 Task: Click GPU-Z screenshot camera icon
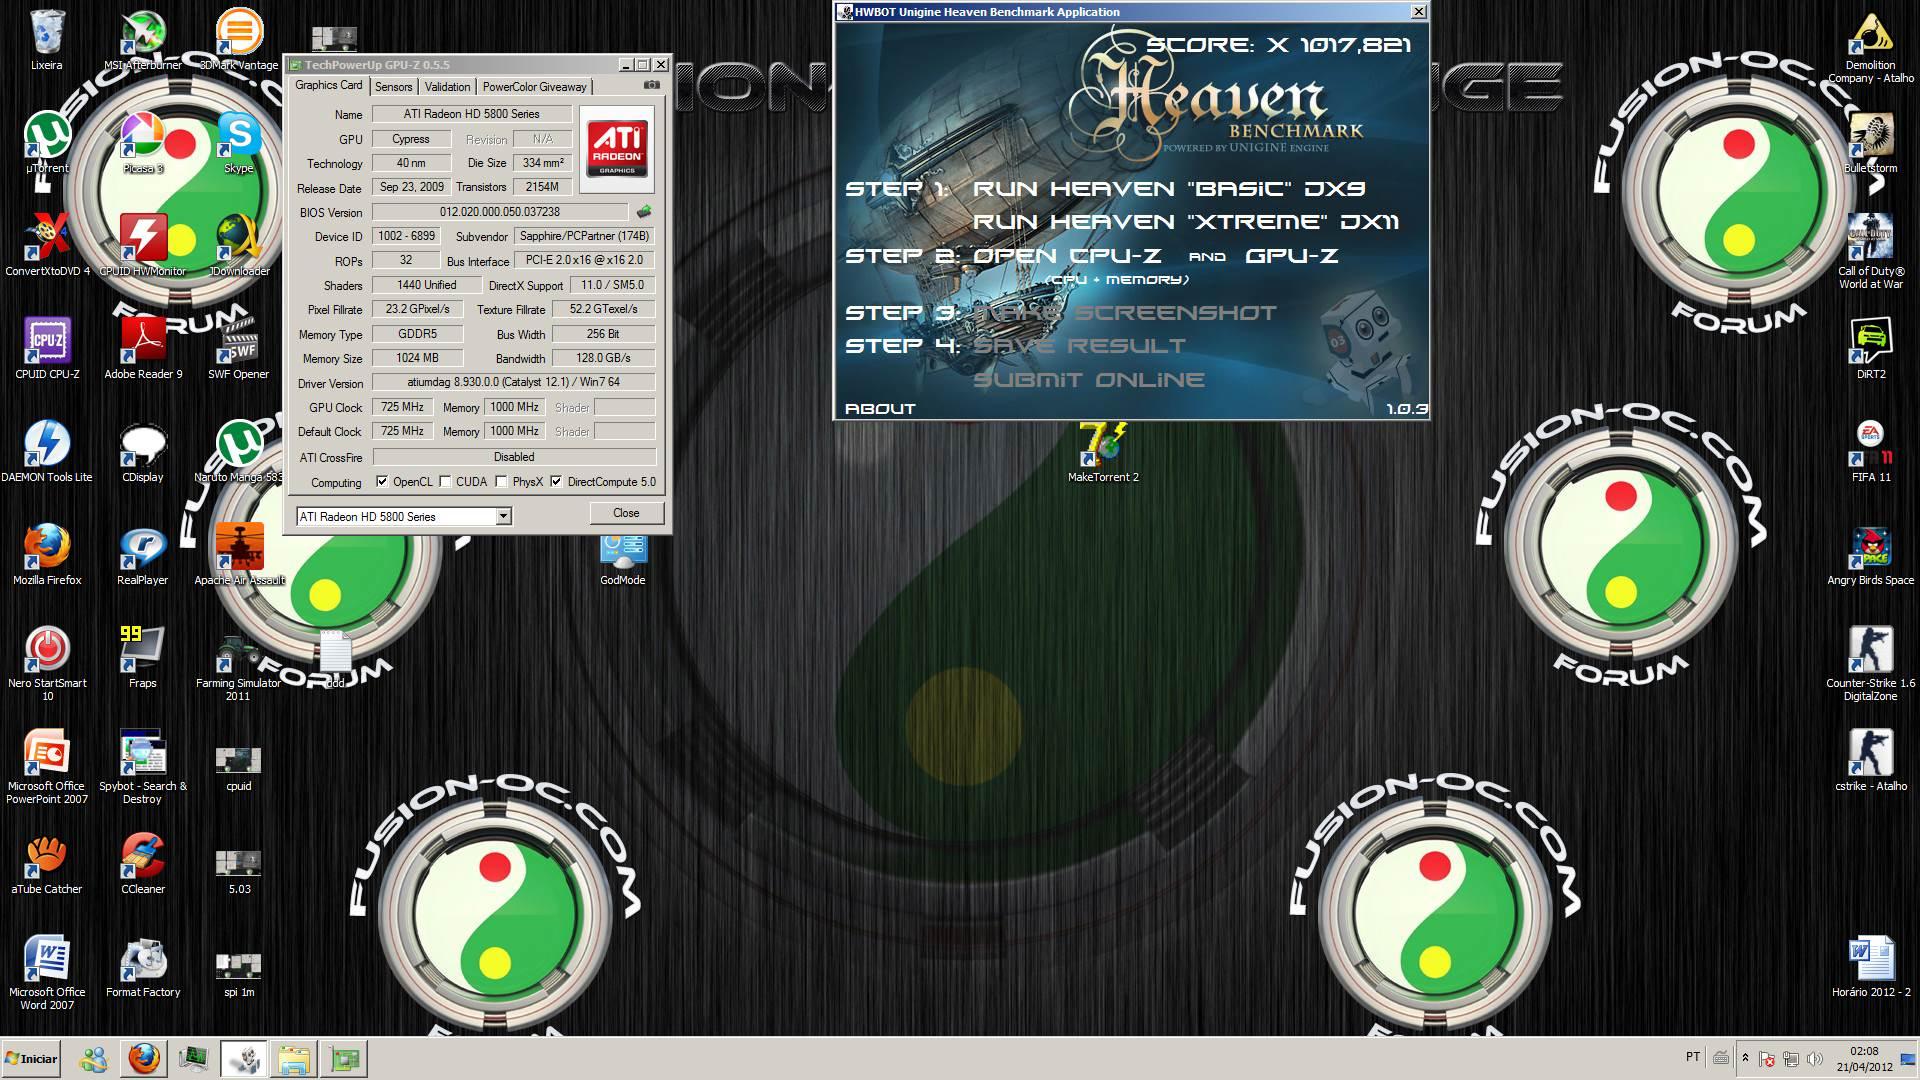[652, 86]
